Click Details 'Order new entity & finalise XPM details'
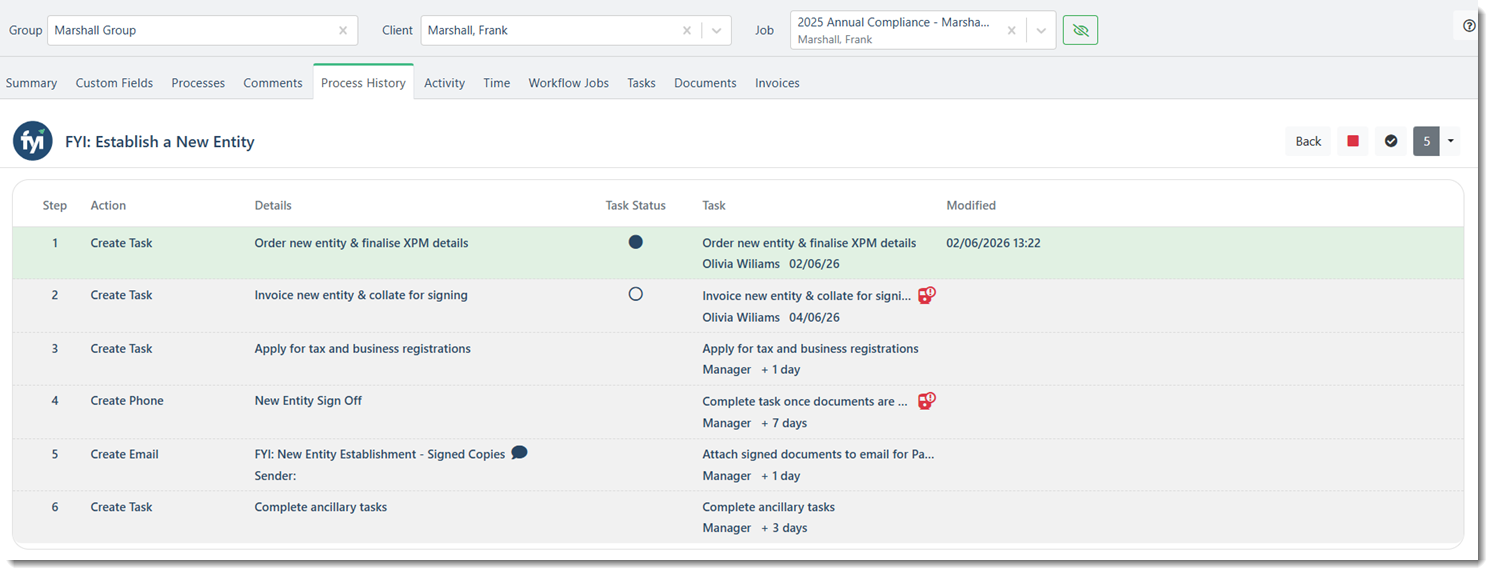 pyautogui.click(x=361, y=243)
